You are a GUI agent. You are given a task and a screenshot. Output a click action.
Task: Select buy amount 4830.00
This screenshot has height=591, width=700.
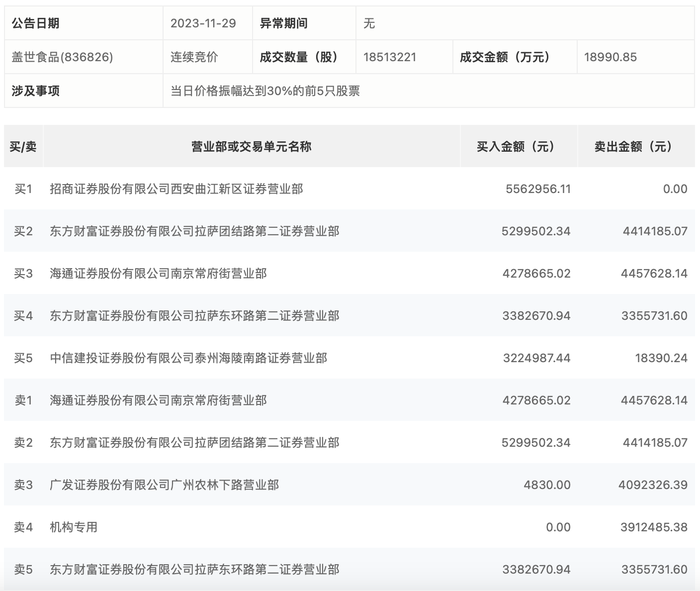[x=547, y=485]
